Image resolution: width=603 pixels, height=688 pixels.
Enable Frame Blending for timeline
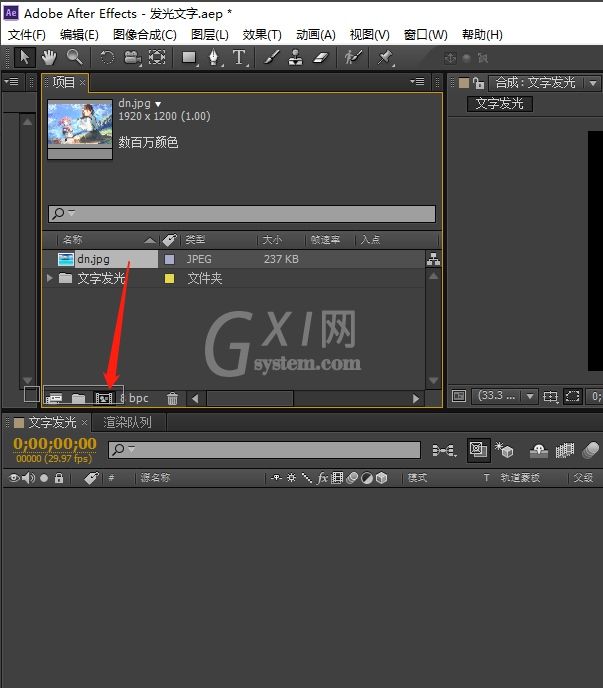click(x=565, y=451)
